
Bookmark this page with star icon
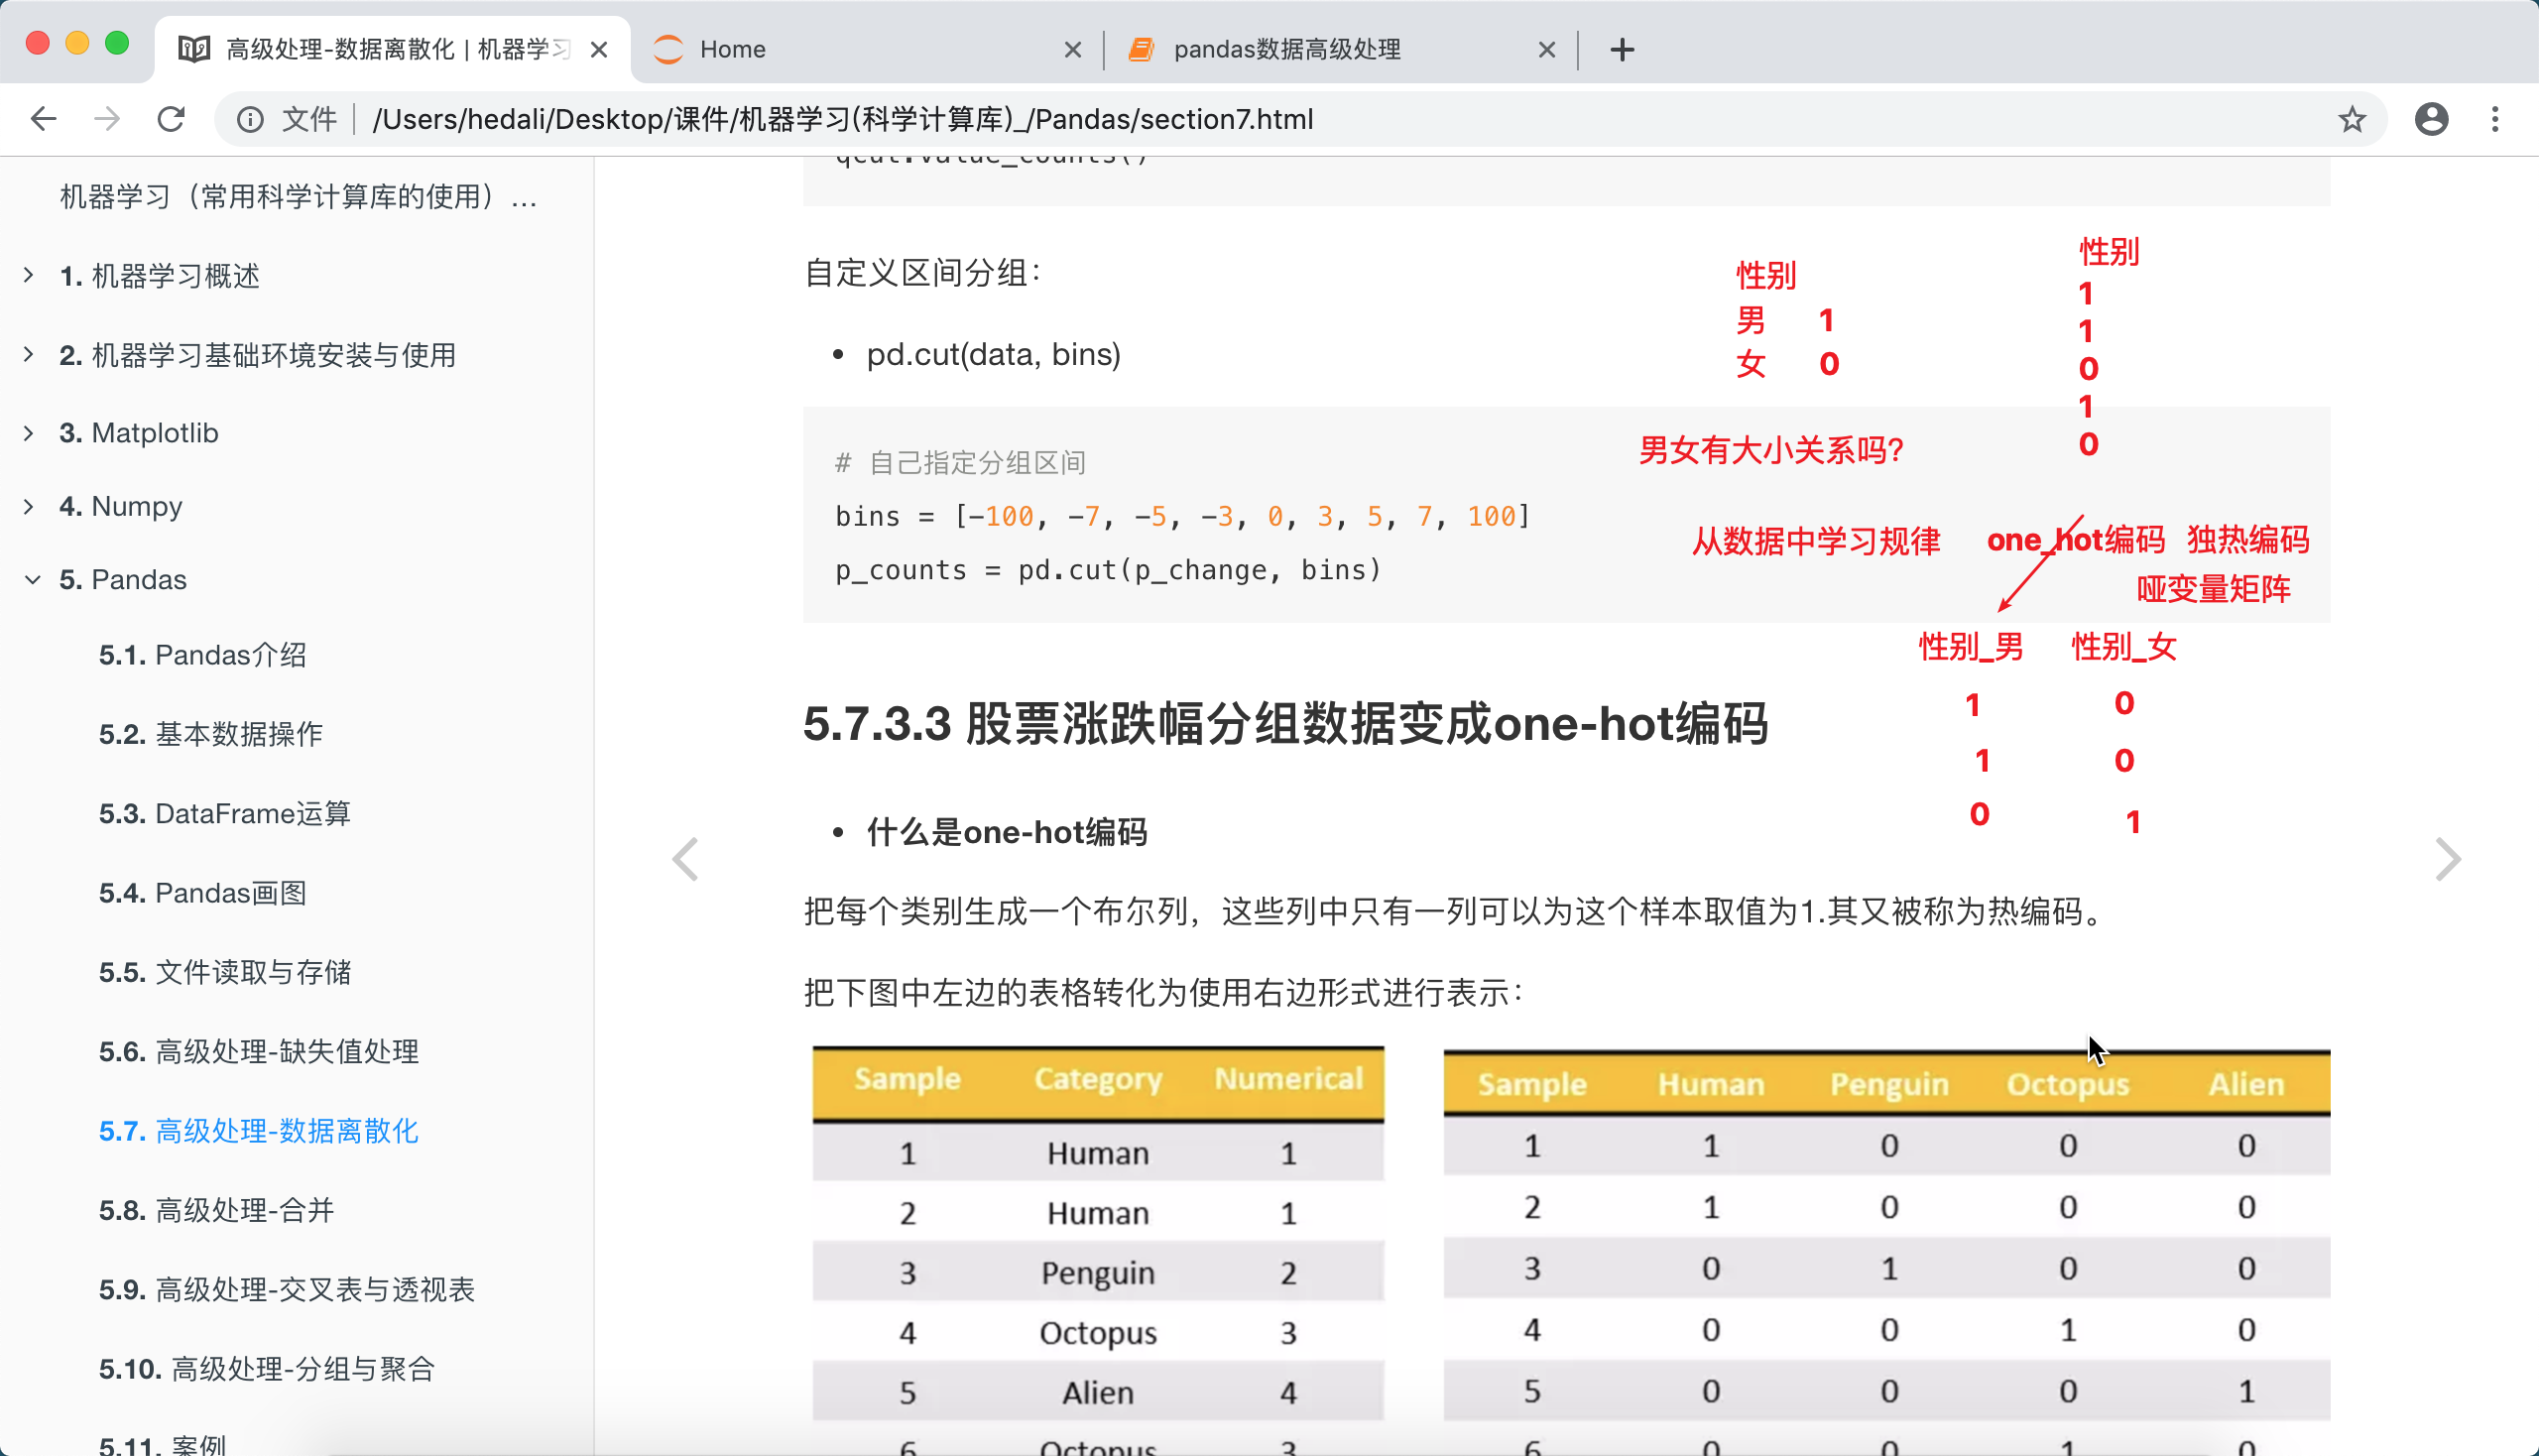[x=2351, y=119]
